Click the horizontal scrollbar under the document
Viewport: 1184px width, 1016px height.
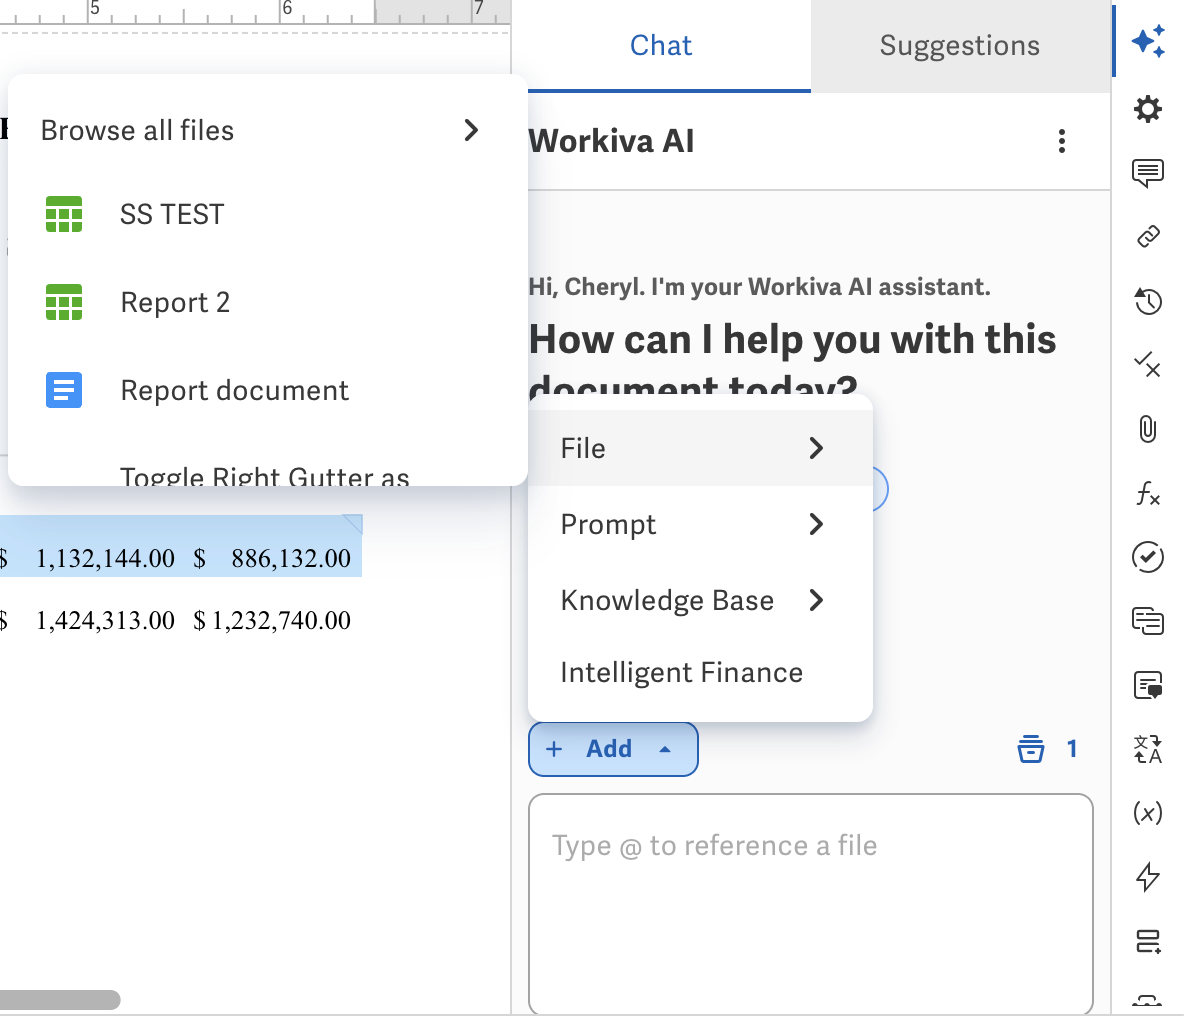point(60,999)
